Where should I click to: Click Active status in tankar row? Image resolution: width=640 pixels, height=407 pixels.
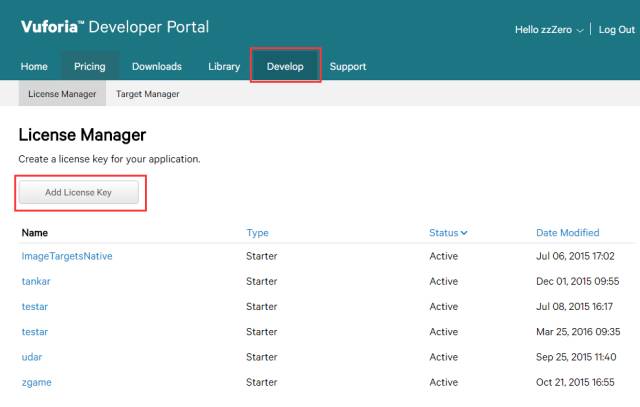tap(444, 281)
